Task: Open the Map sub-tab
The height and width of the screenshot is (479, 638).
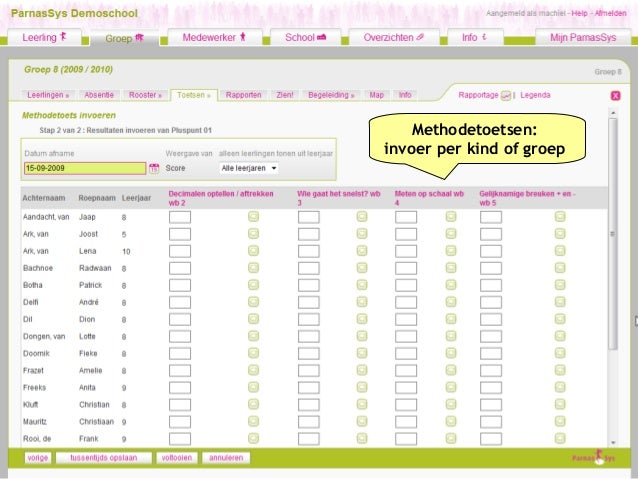Action: coord(376,95)
